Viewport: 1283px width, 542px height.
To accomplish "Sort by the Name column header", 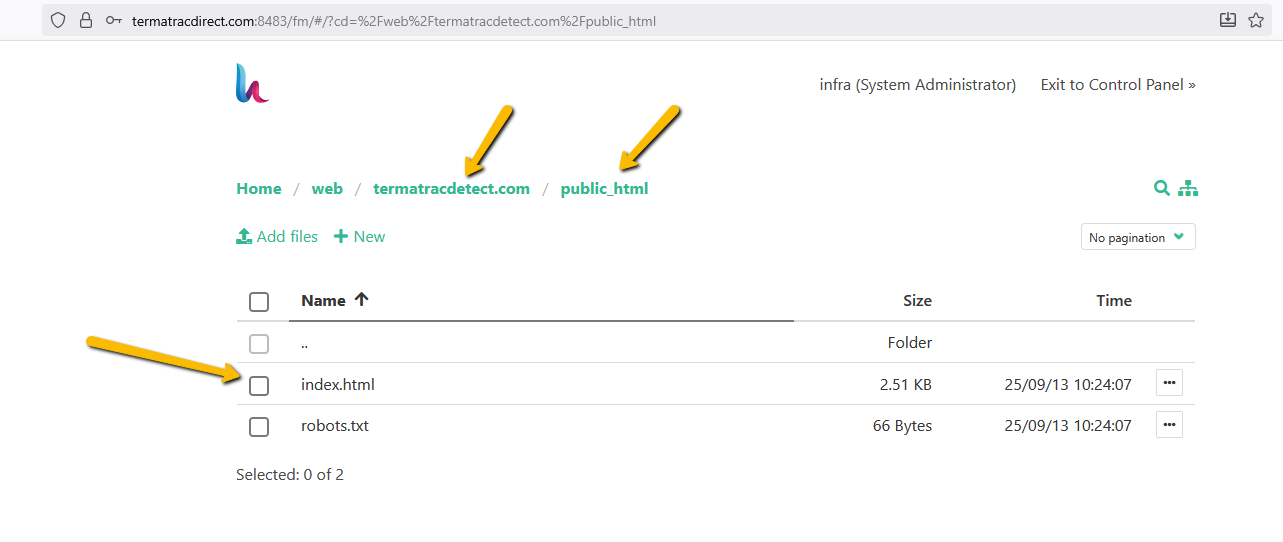I will [323, 300].
